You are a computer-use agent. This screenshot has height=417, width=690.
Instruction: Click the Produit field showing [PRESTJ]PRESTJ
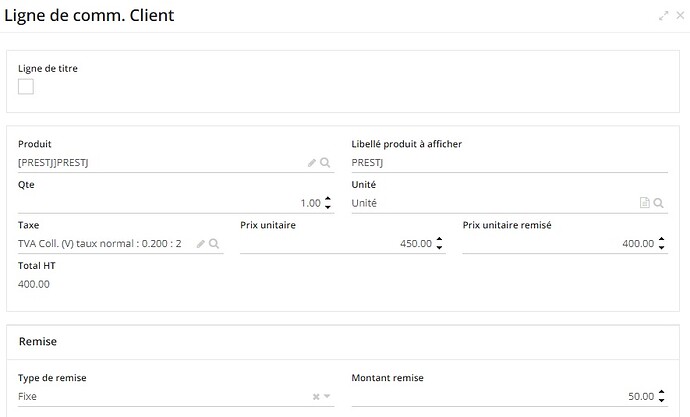[161, 163]
